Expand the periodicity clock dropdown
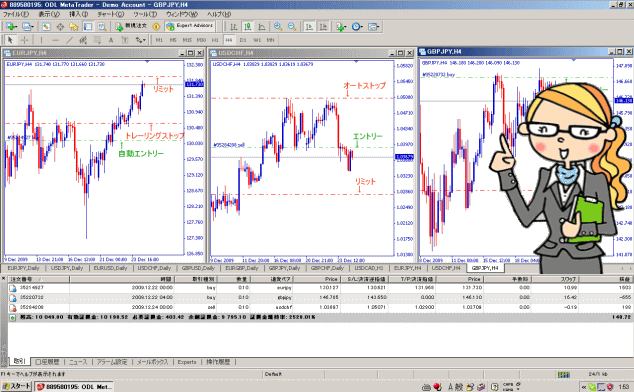634x392 pixels. point(361,27)
